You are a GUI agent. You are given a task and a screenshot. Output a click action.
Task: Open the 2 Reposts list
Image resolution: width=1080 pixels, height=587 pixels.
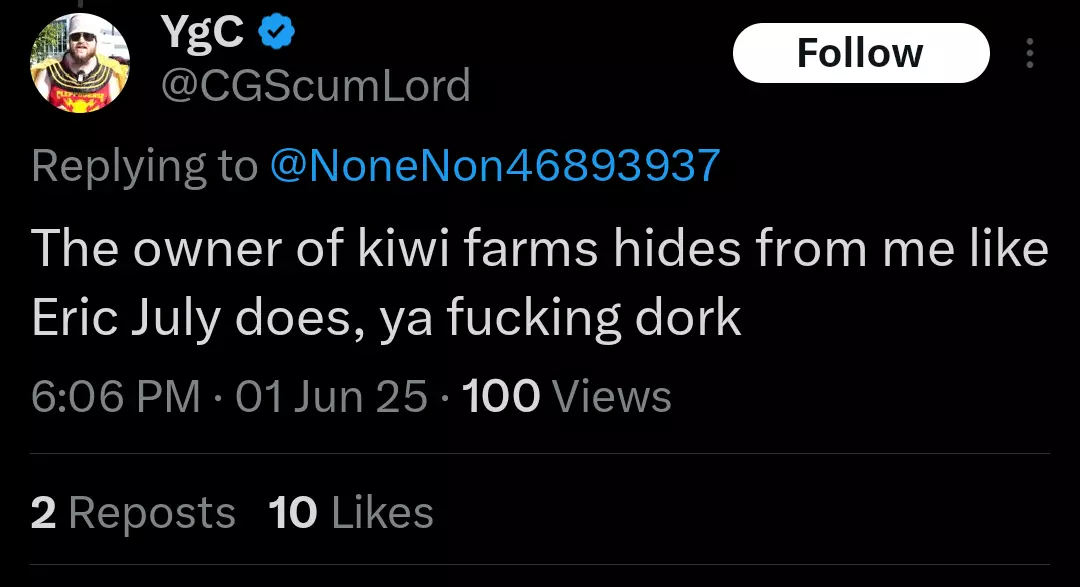(133, 513)
